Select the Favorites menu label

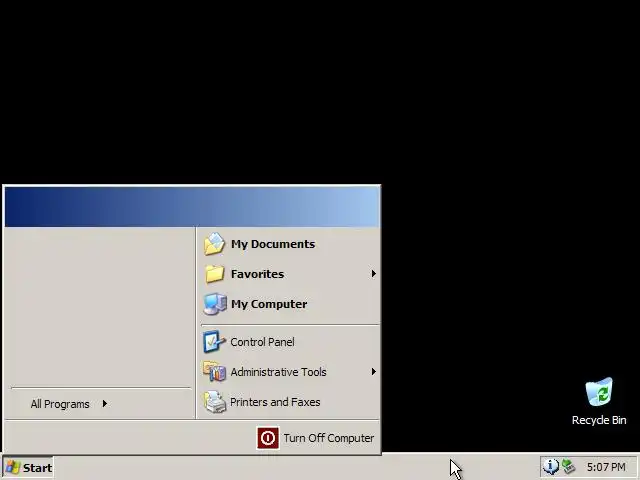pos(258,274)
